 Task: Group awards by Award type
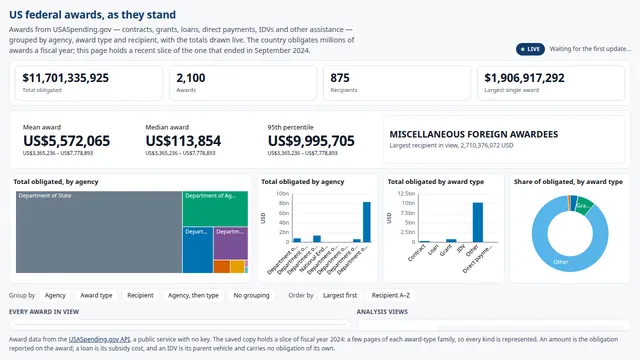(96, 295)
